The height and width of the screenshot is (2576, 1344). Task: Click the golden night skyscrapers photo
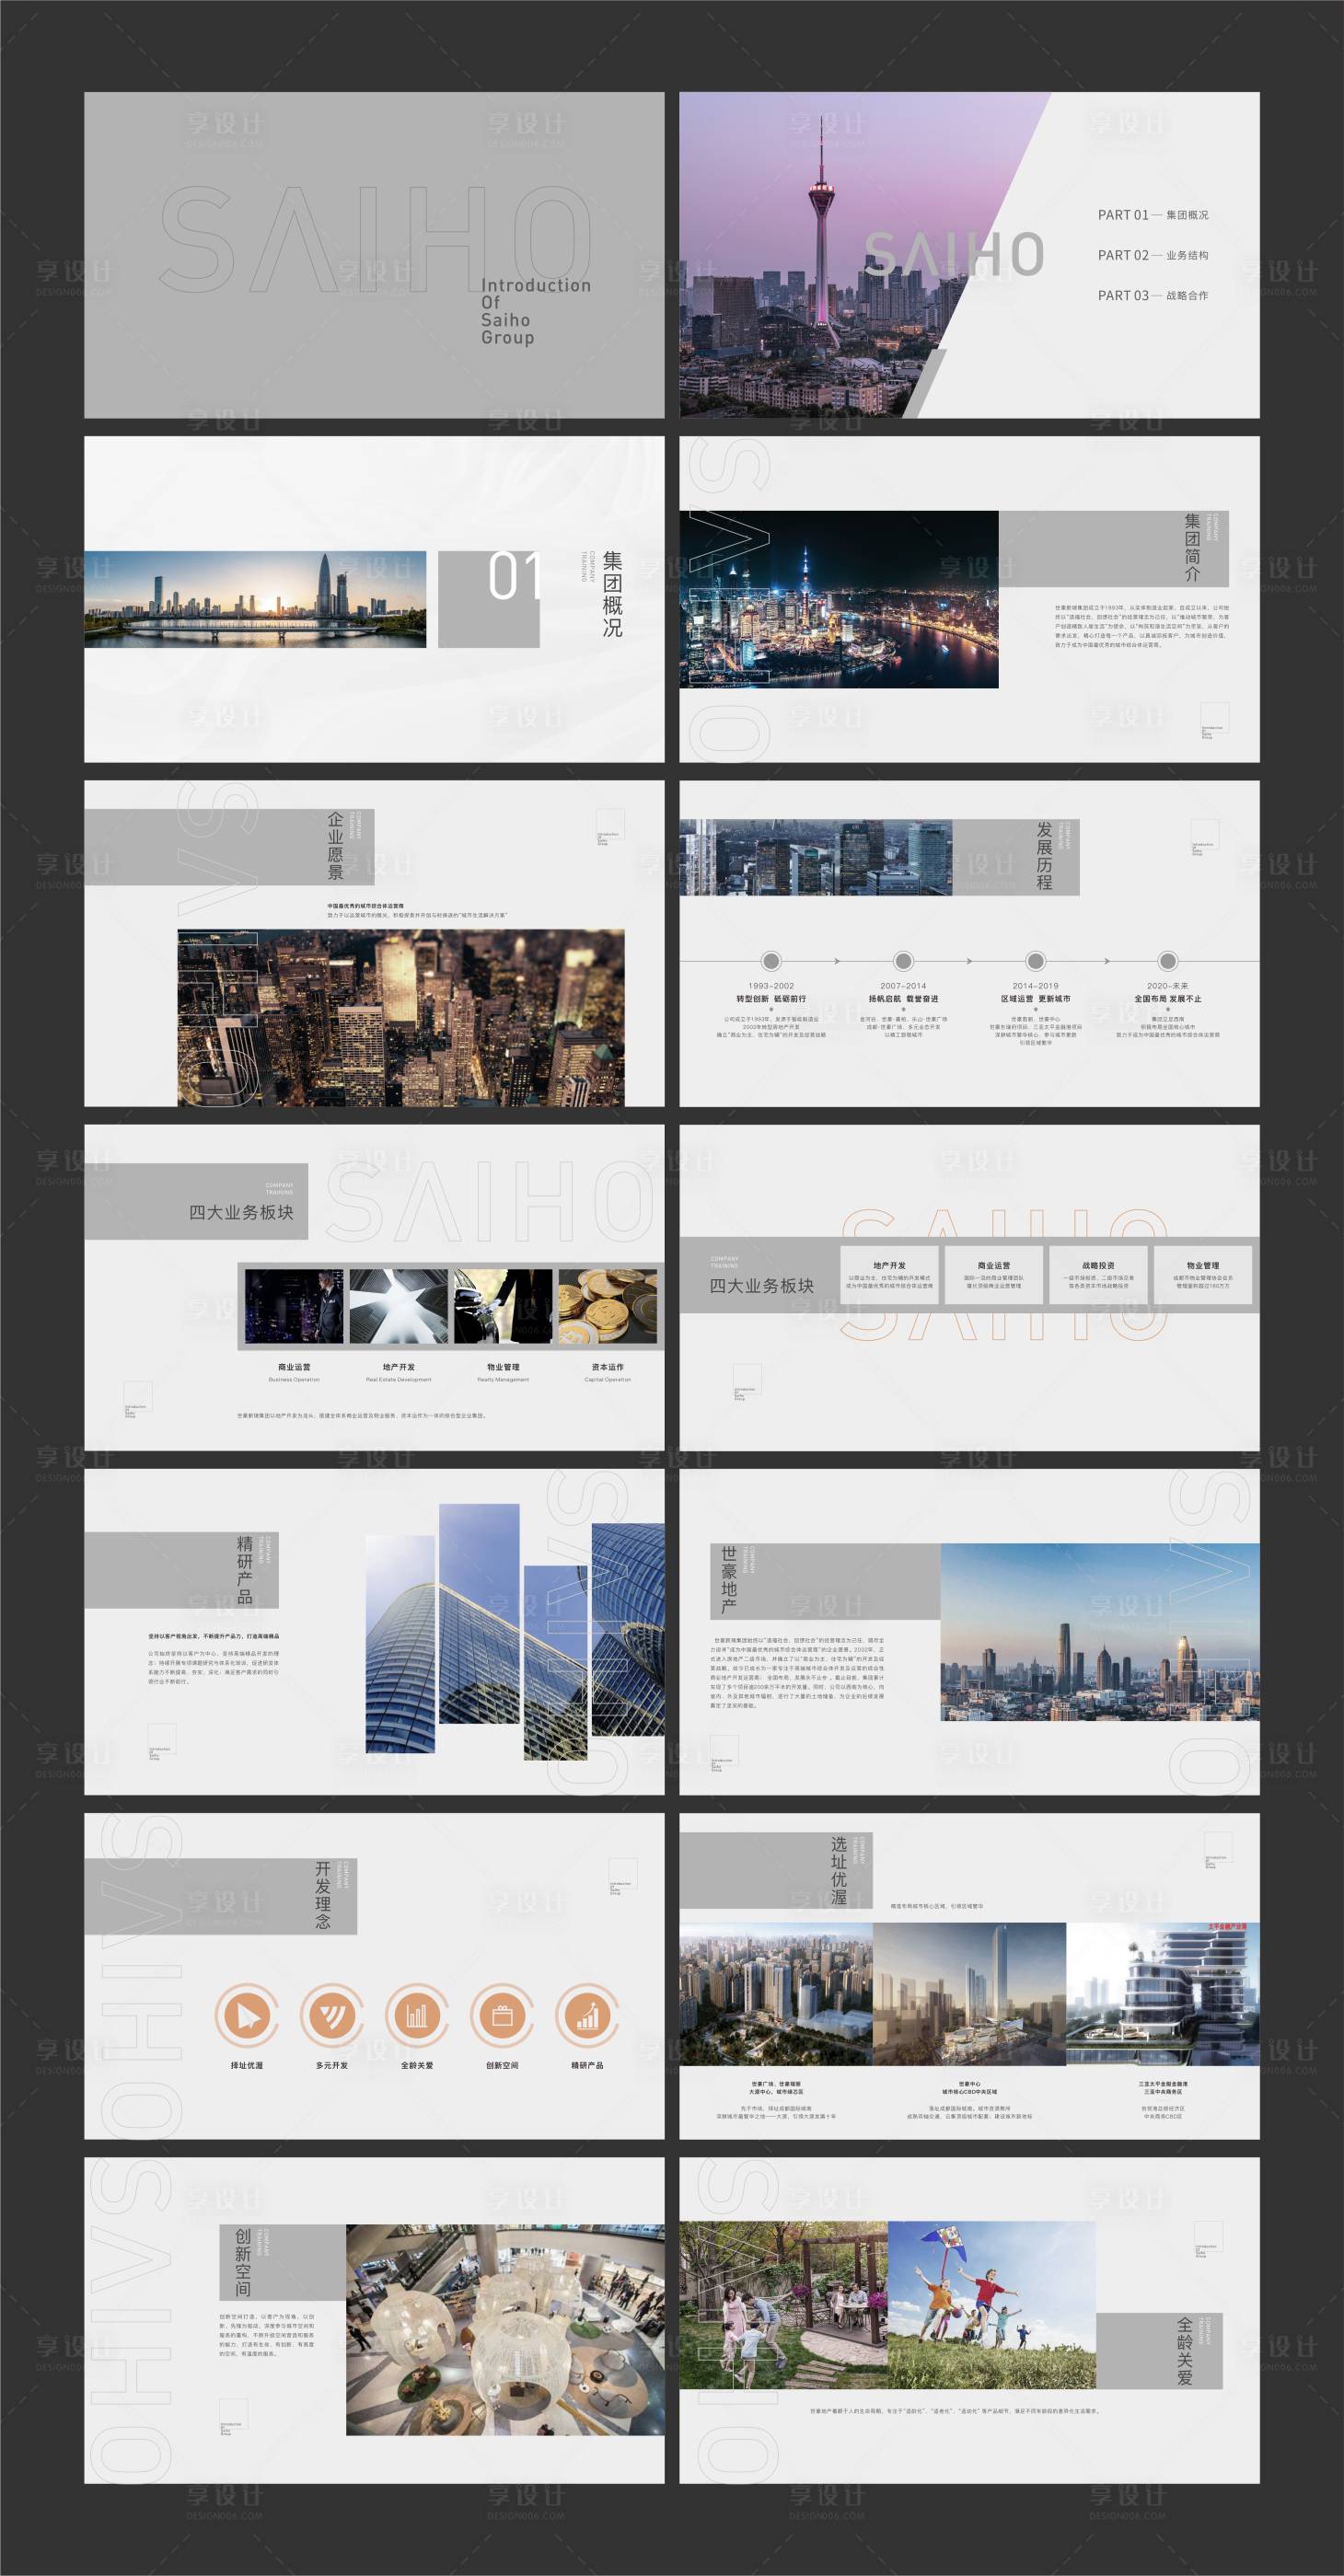401,1017
